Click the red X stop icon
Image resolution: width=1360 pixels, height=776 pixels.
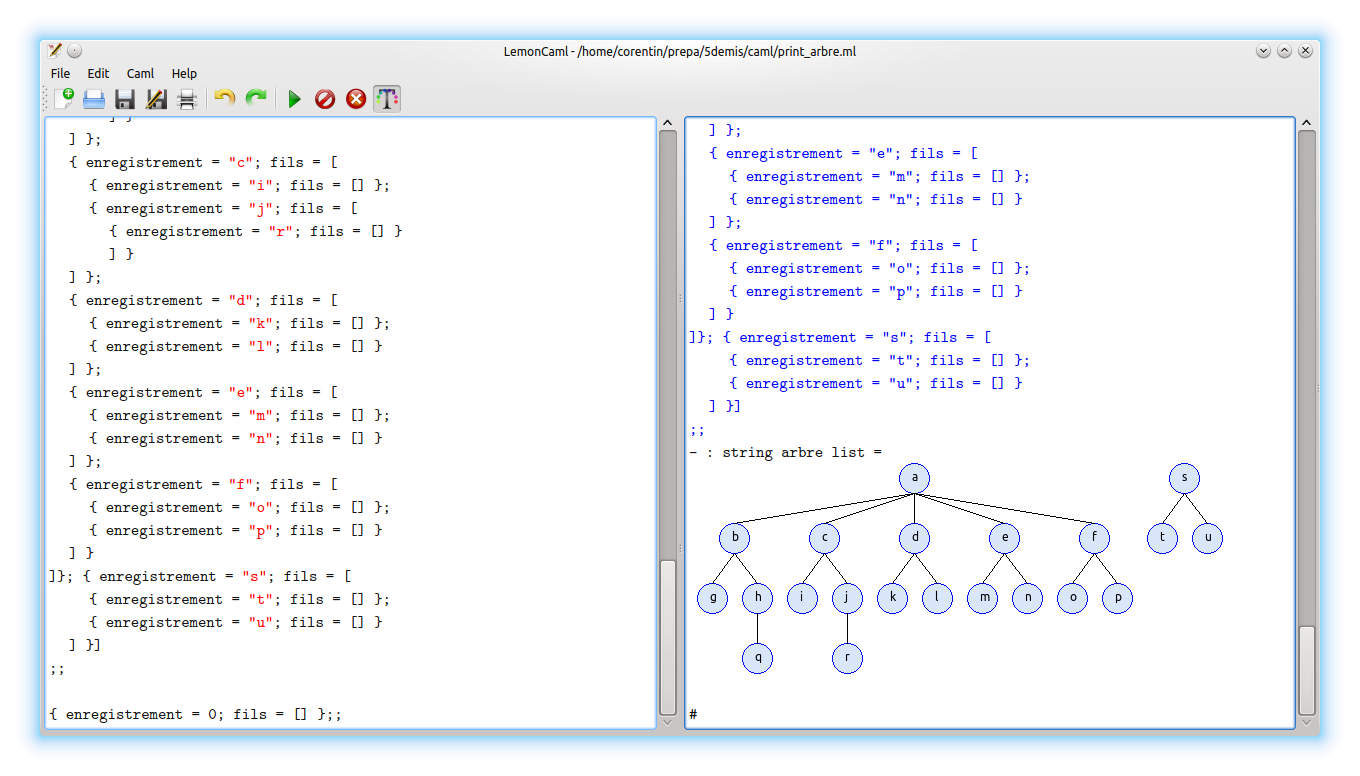356,99
